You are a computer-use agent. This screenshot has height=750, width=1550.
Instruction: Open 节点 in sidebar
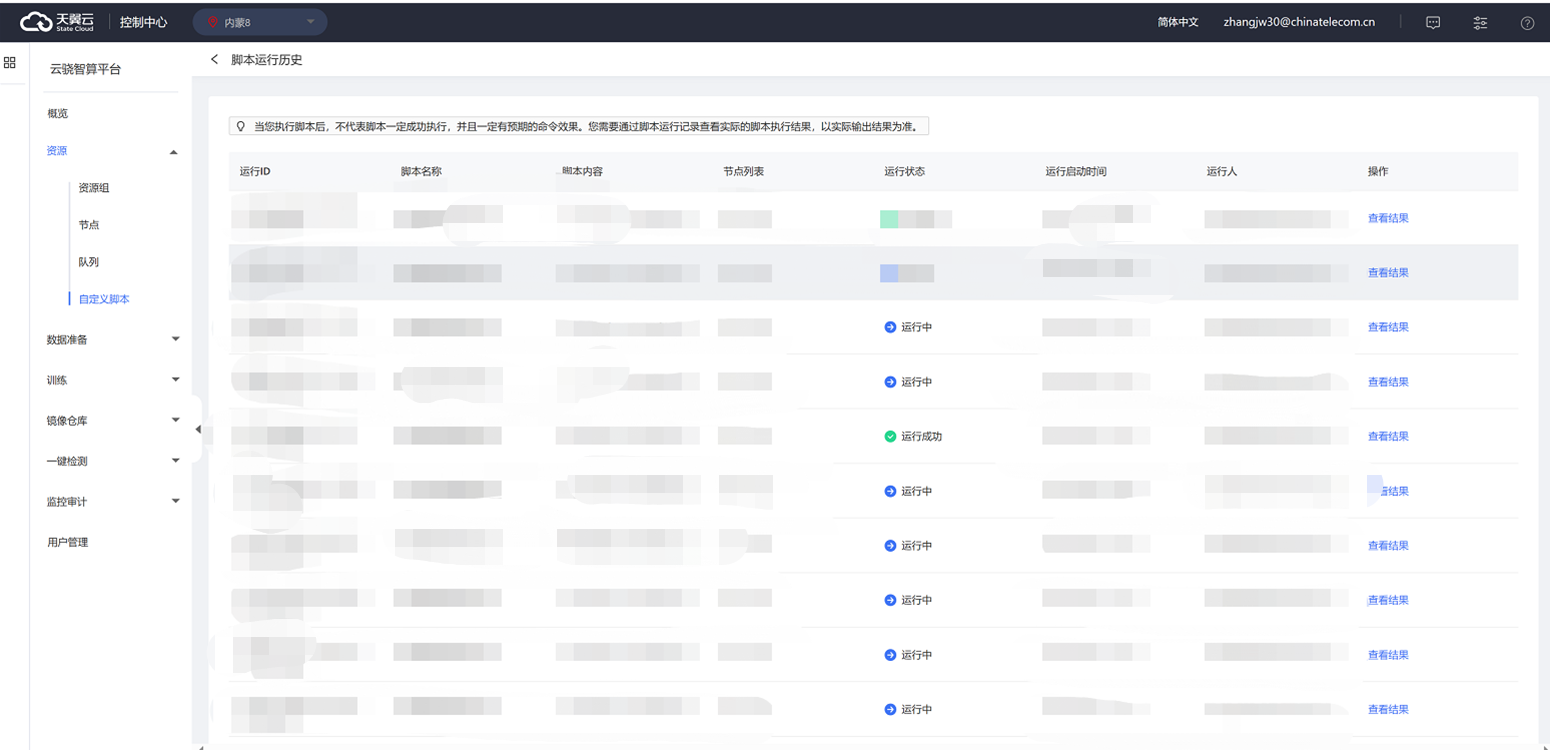pyautogui.click(x=89, y=225)
